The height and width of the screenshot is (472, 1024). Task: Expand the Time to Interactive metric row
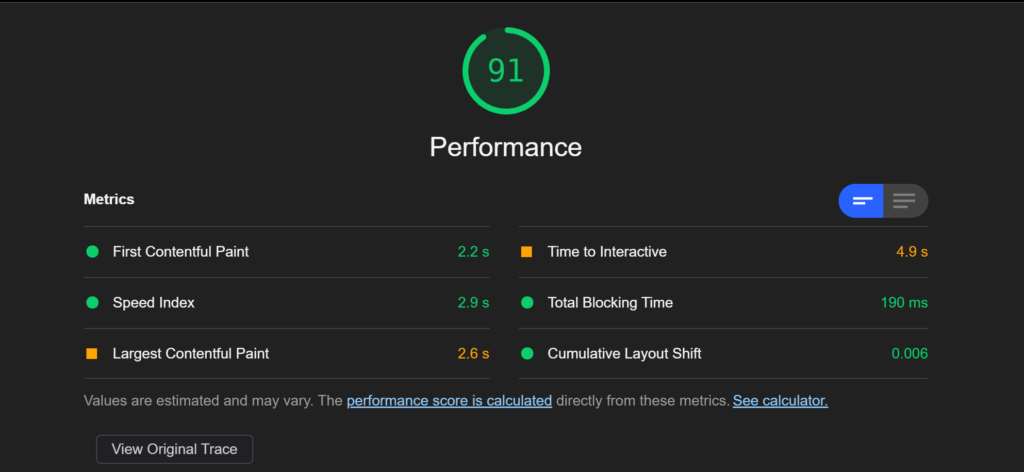click(723, 252)
